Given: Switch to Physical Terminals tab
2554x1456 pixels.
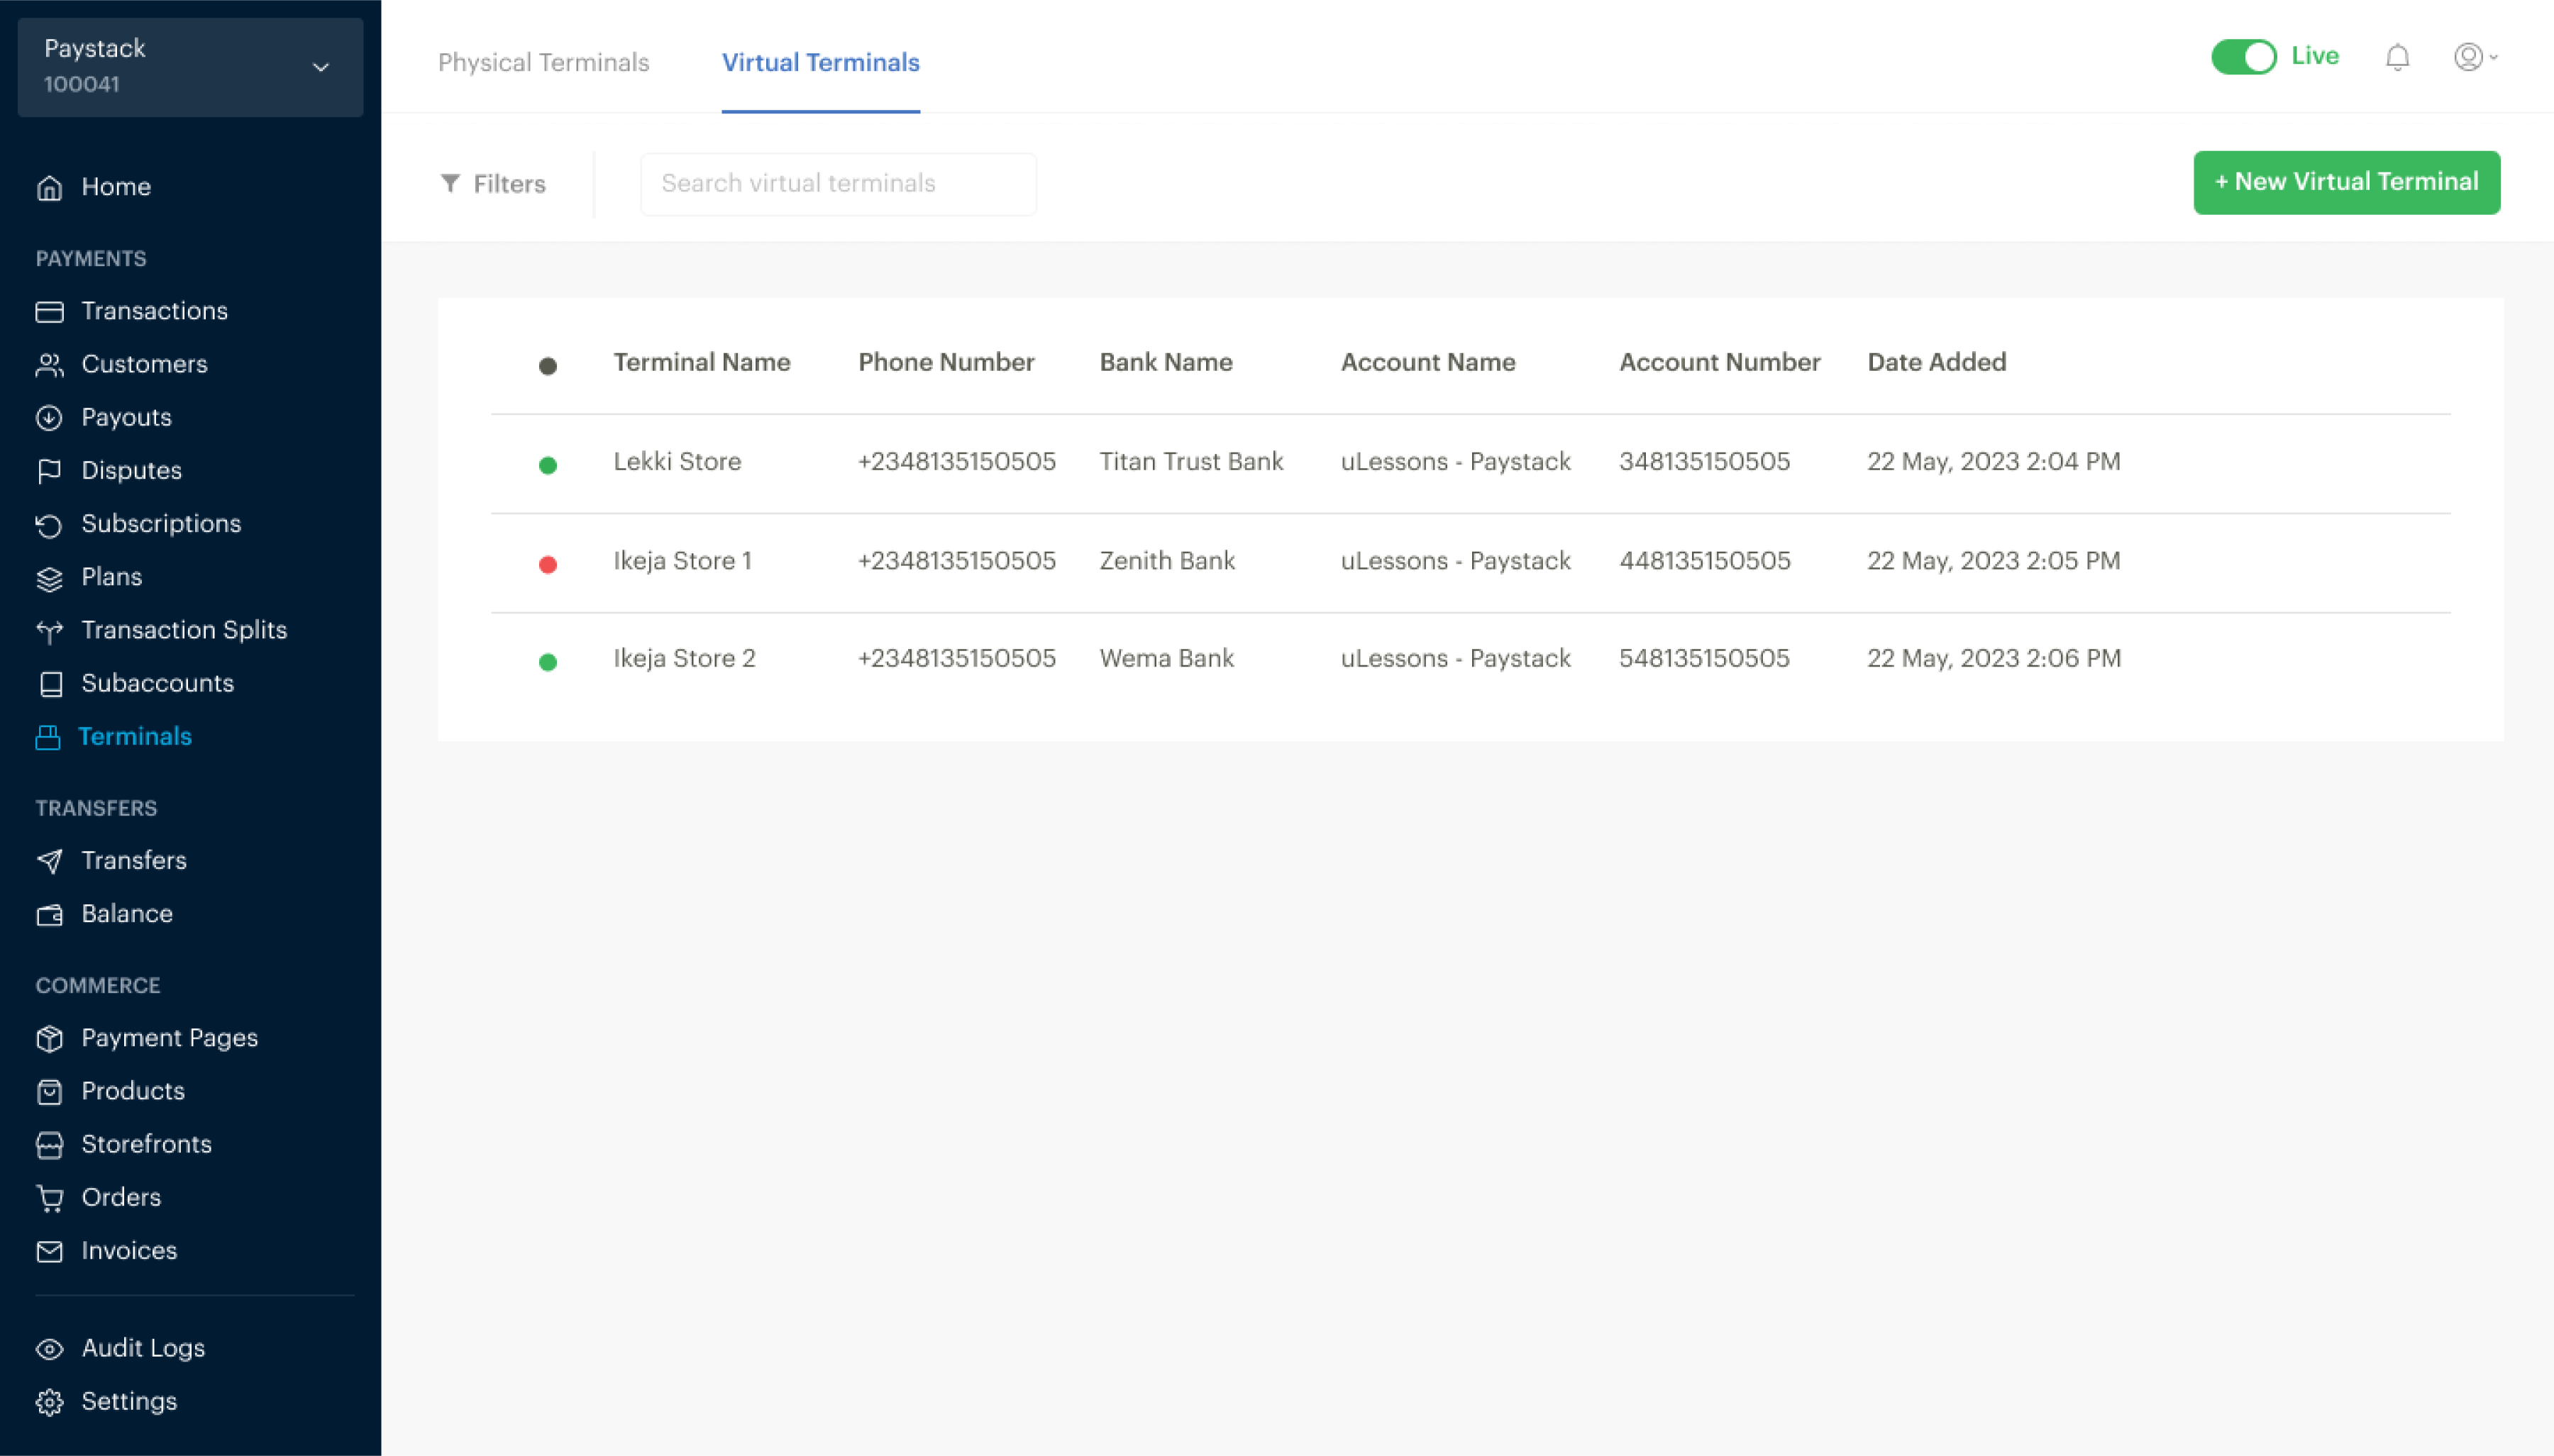Looking at the screenshot, I should click(x=544, y=62).
